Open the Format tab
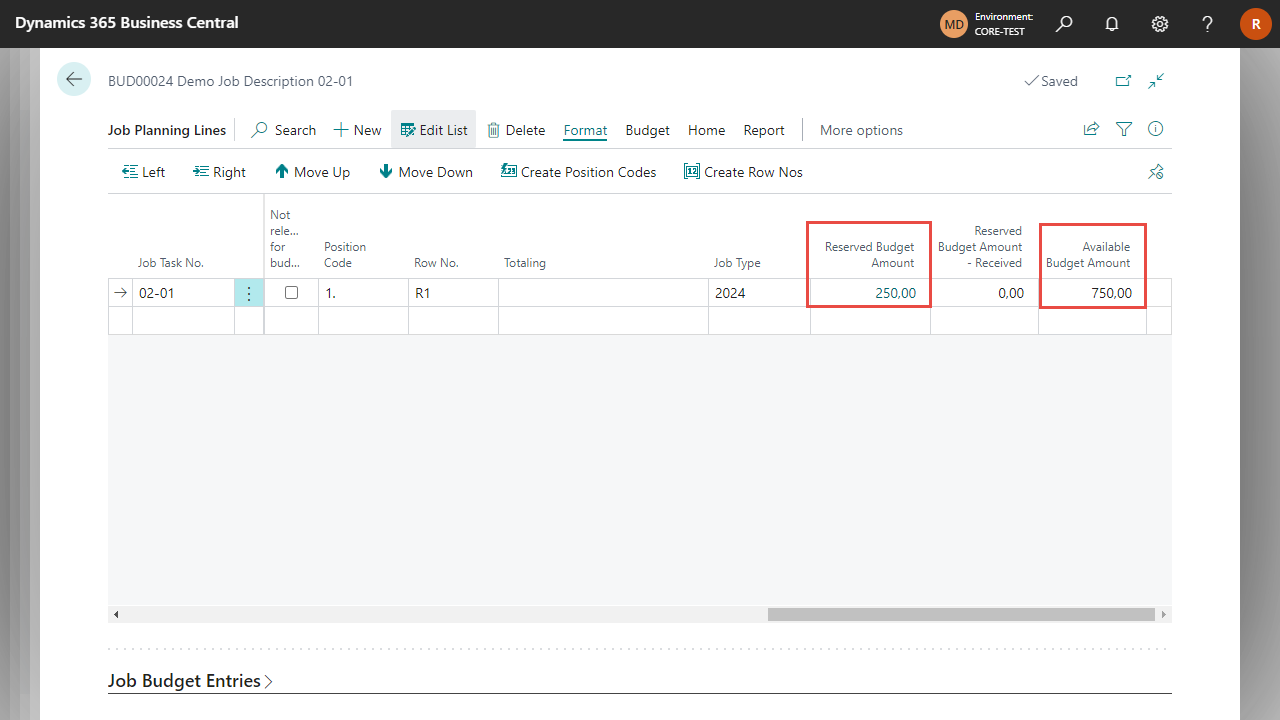Screen dimensions: 1280x720 [x=585, y=130]
